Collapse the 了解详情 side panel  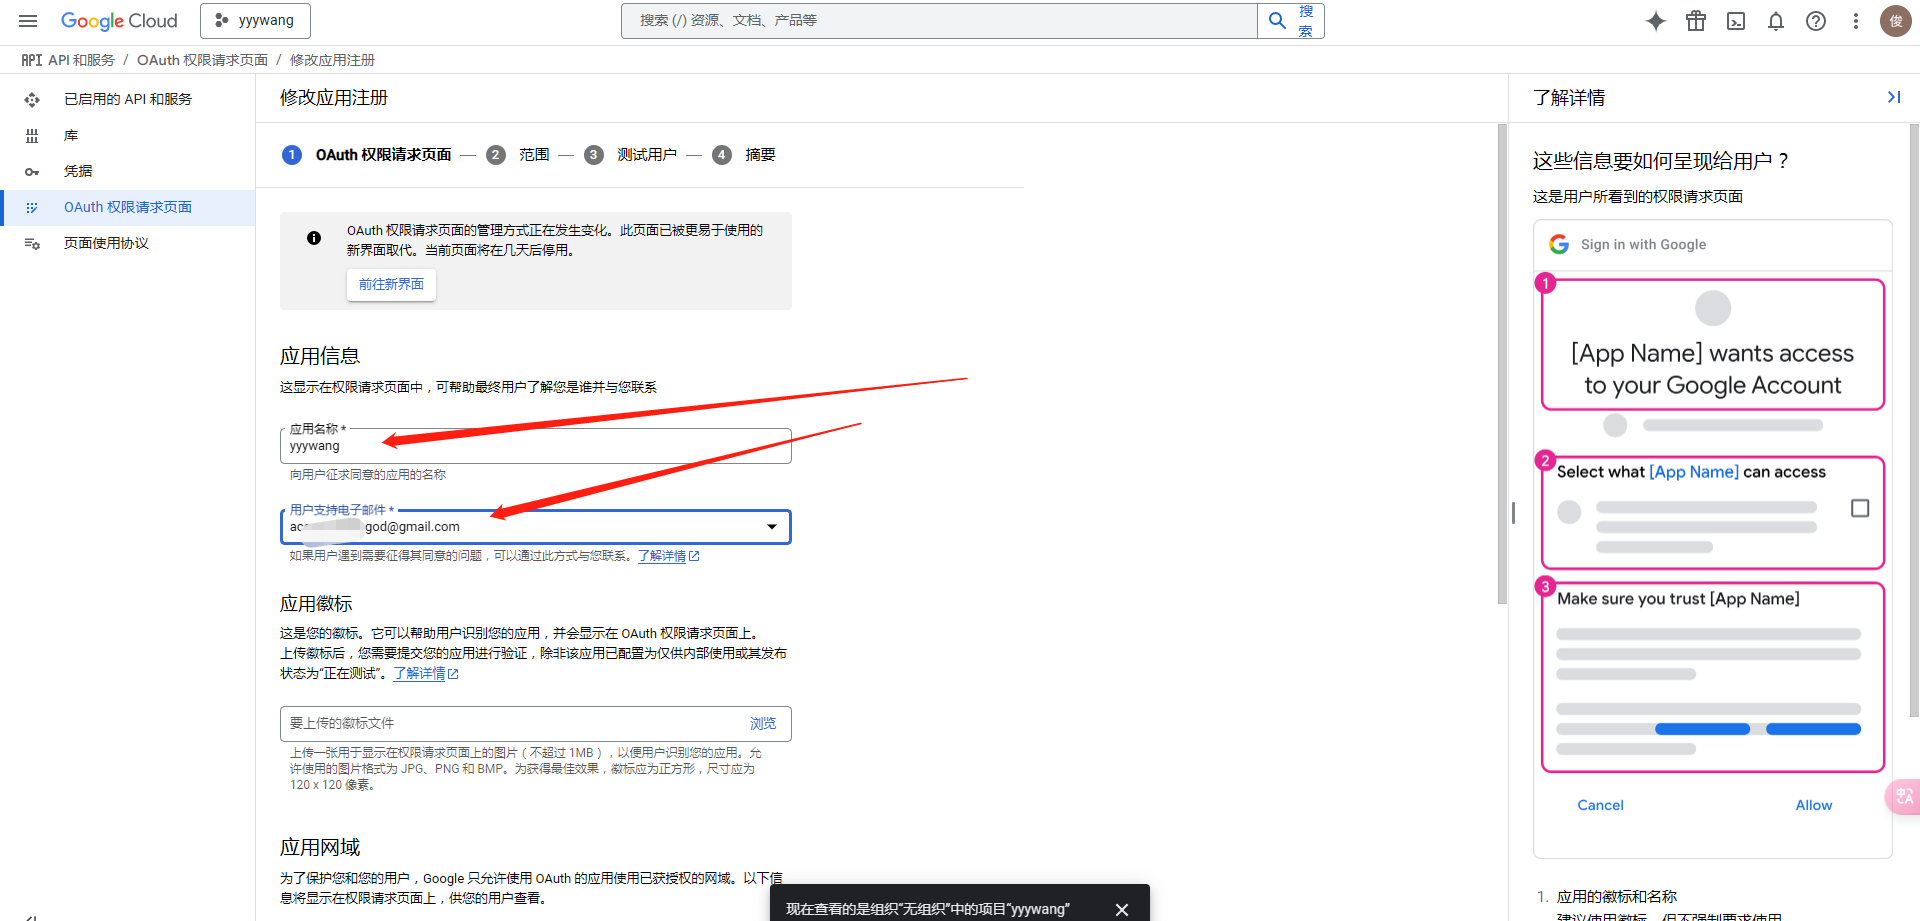click(1893, 97)
